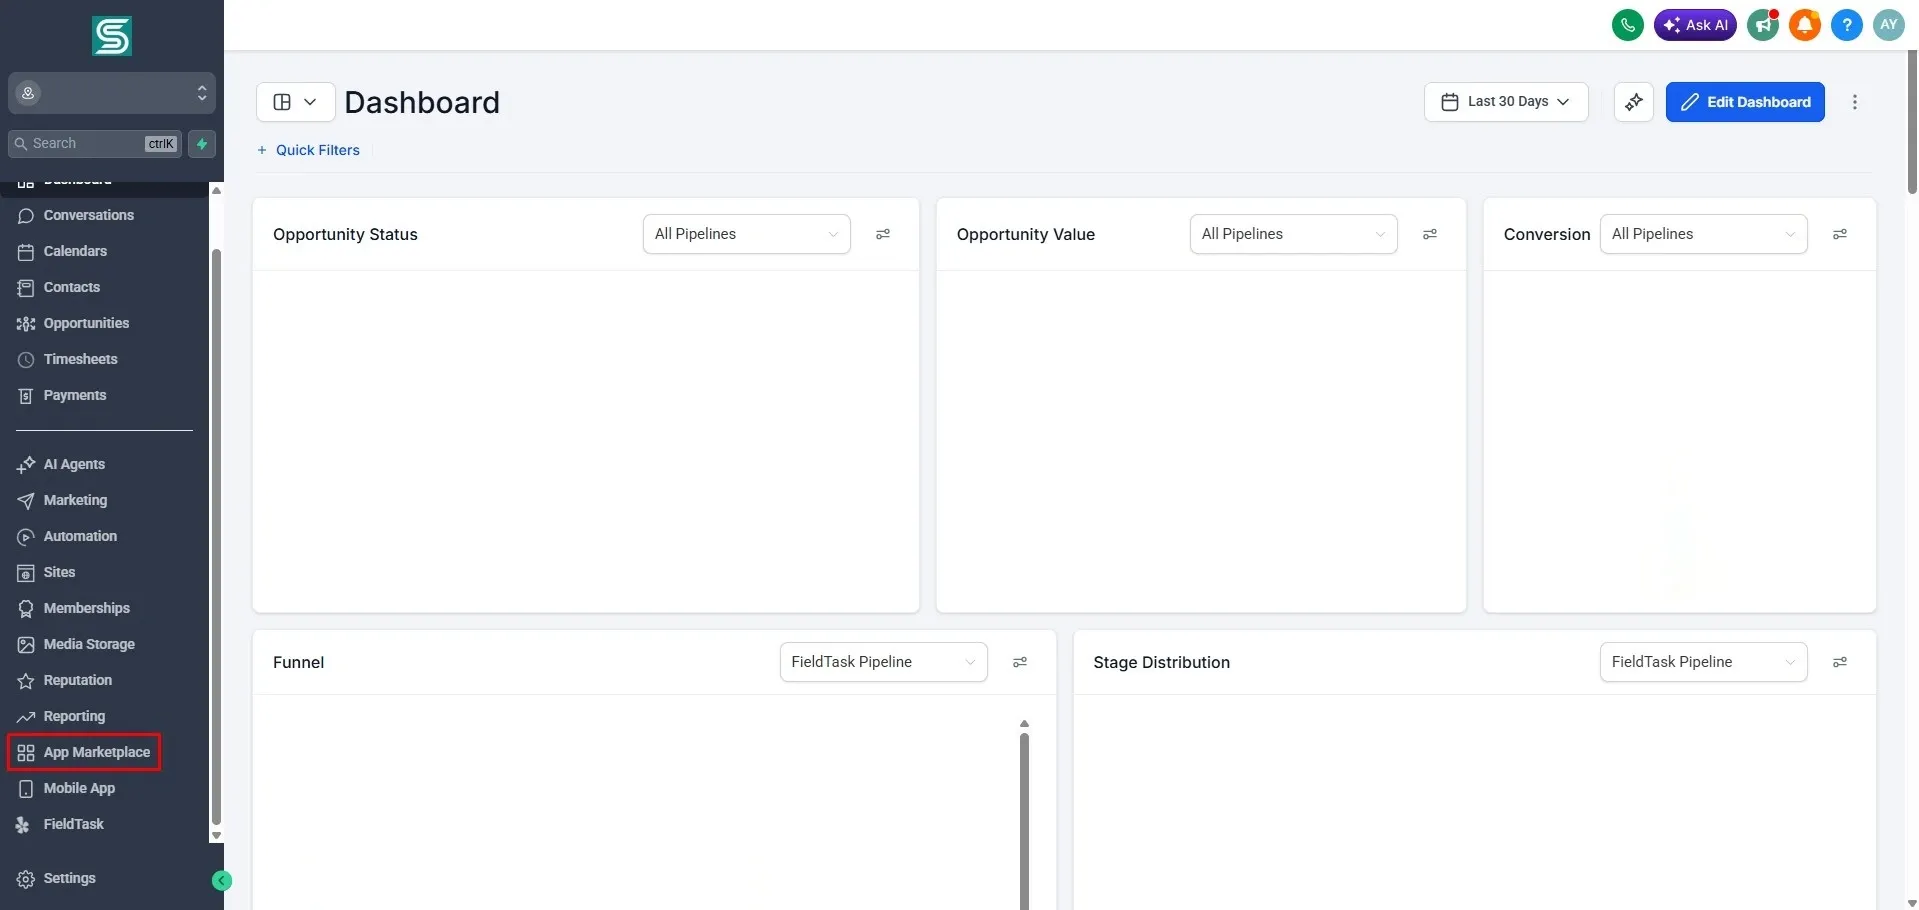Viewport: 1919px width, 910px height.
Task: Collapse sidebar with green arrow button
Action: click(x=222, y=881)
